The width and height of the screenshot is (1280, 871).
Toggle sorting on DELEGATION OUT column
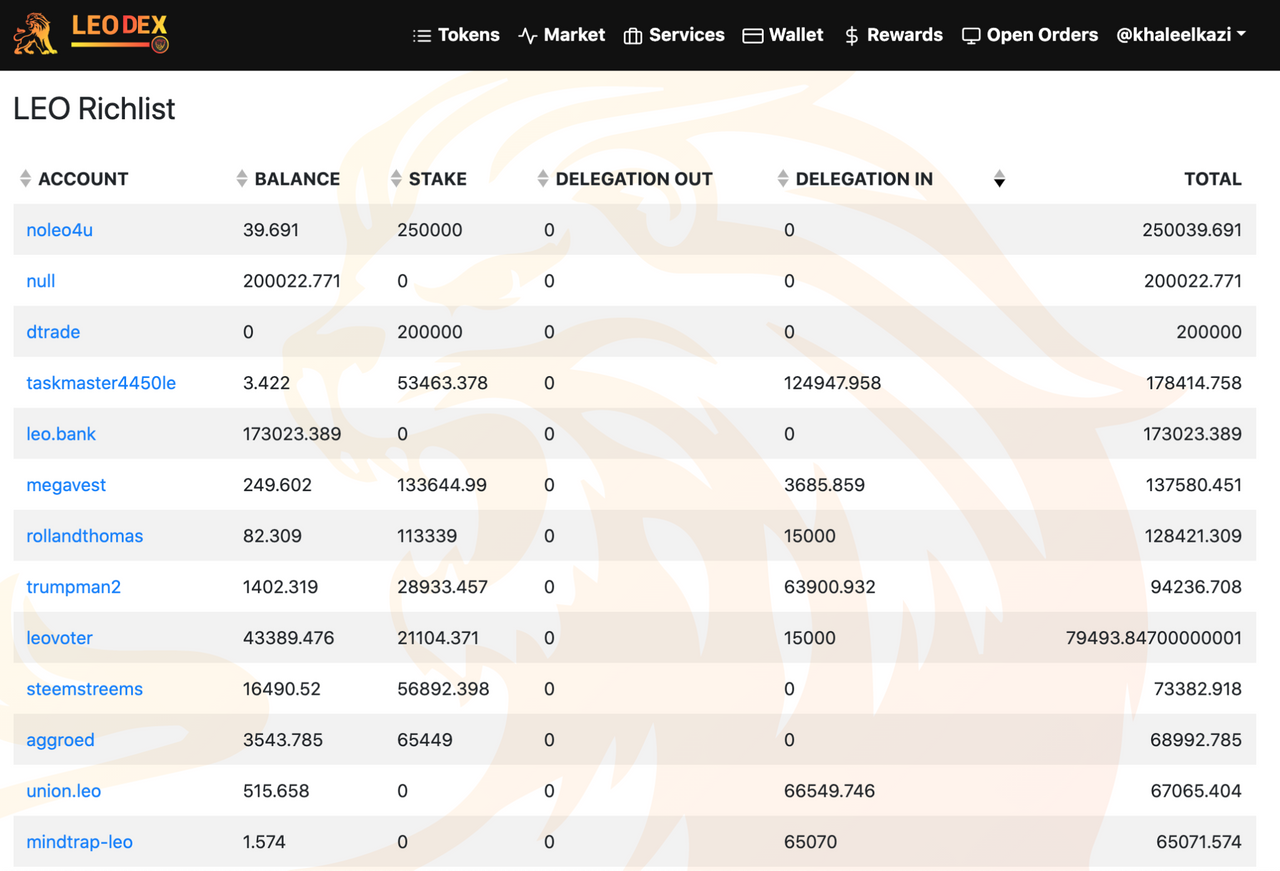click(541, 178)
